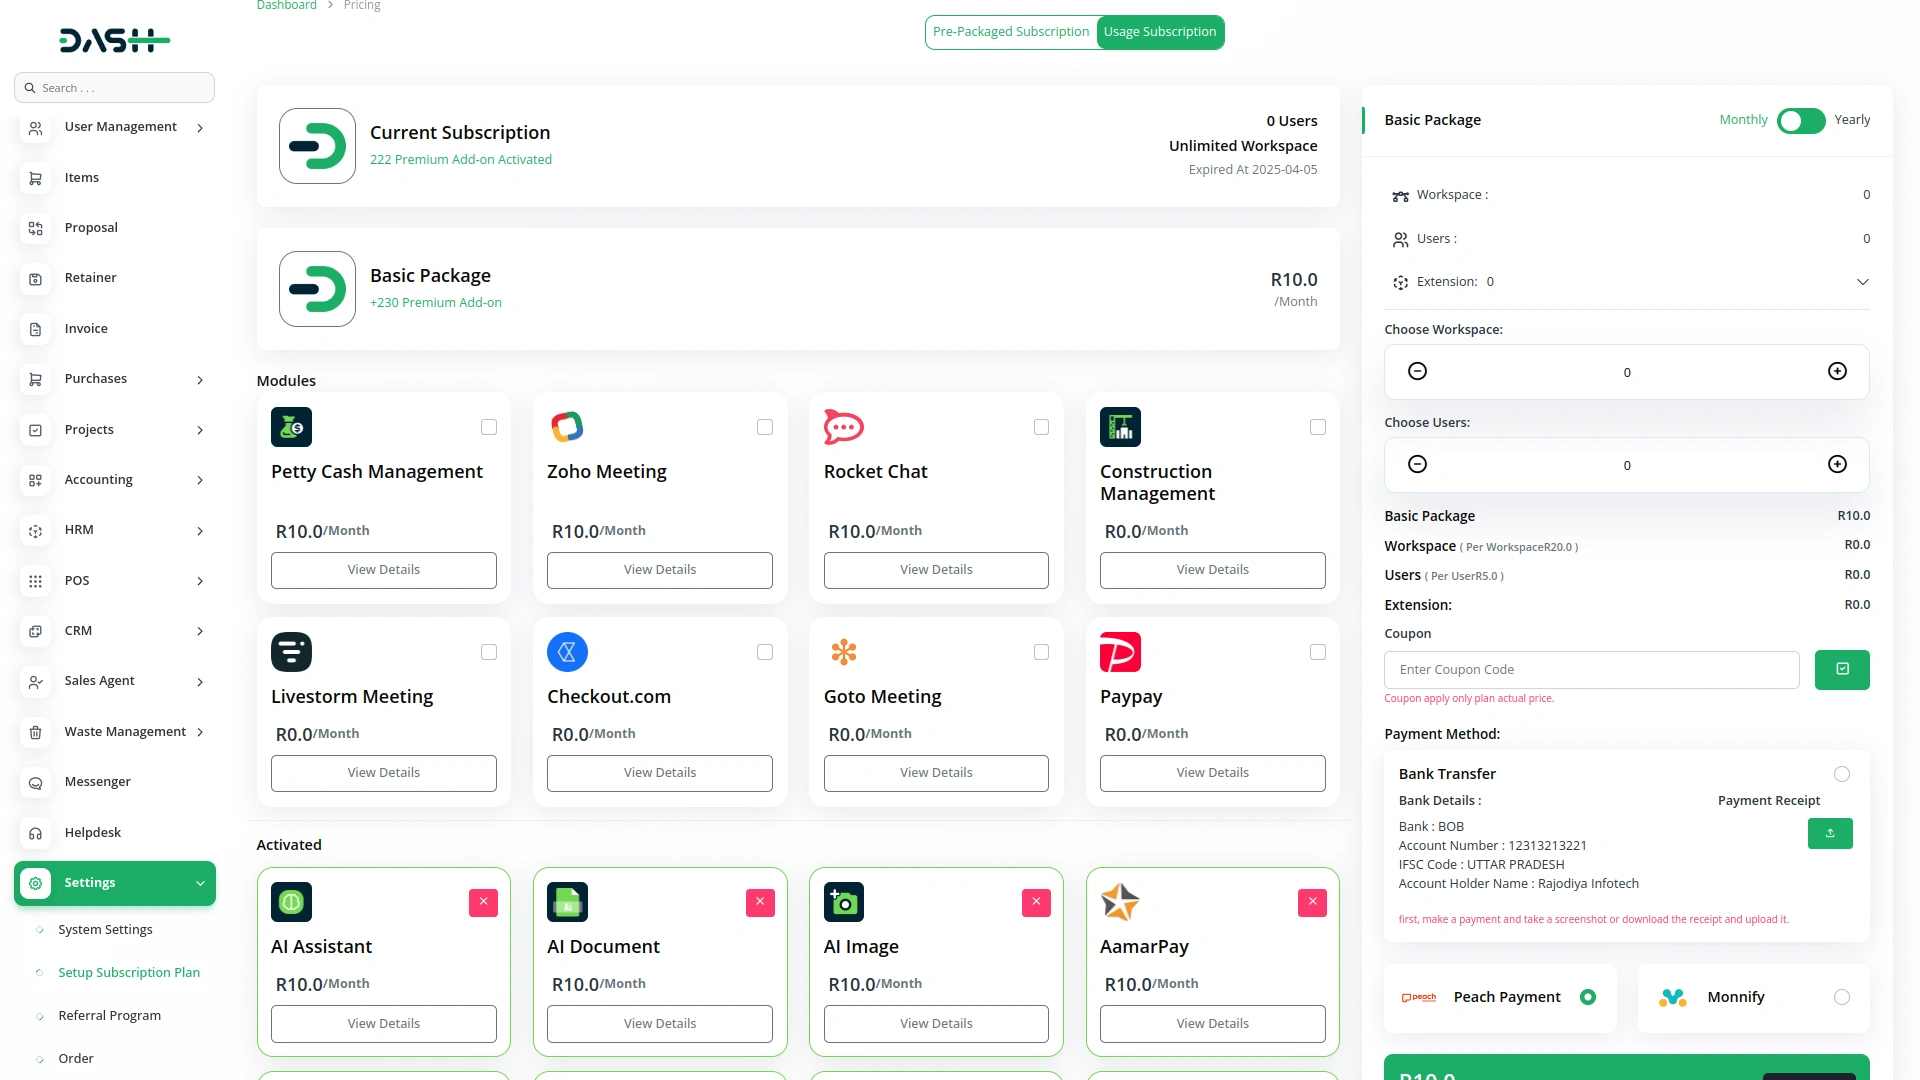
Task: Select Bank Transfer payment radio
Action: pyautogui.click(x=1841, y=774)
